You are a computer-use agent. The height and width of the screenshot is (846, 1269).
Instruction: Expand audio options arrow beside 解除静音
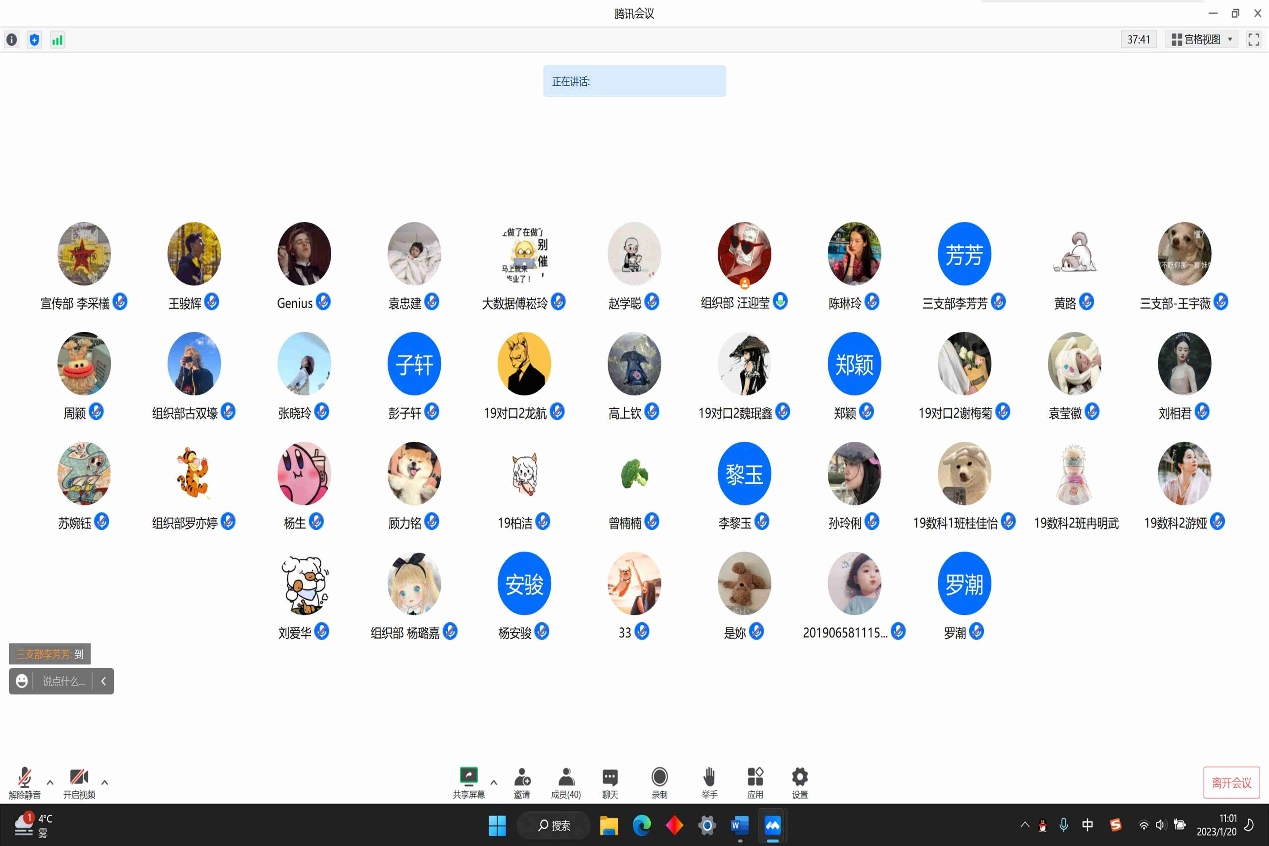[x=50, y=782]
